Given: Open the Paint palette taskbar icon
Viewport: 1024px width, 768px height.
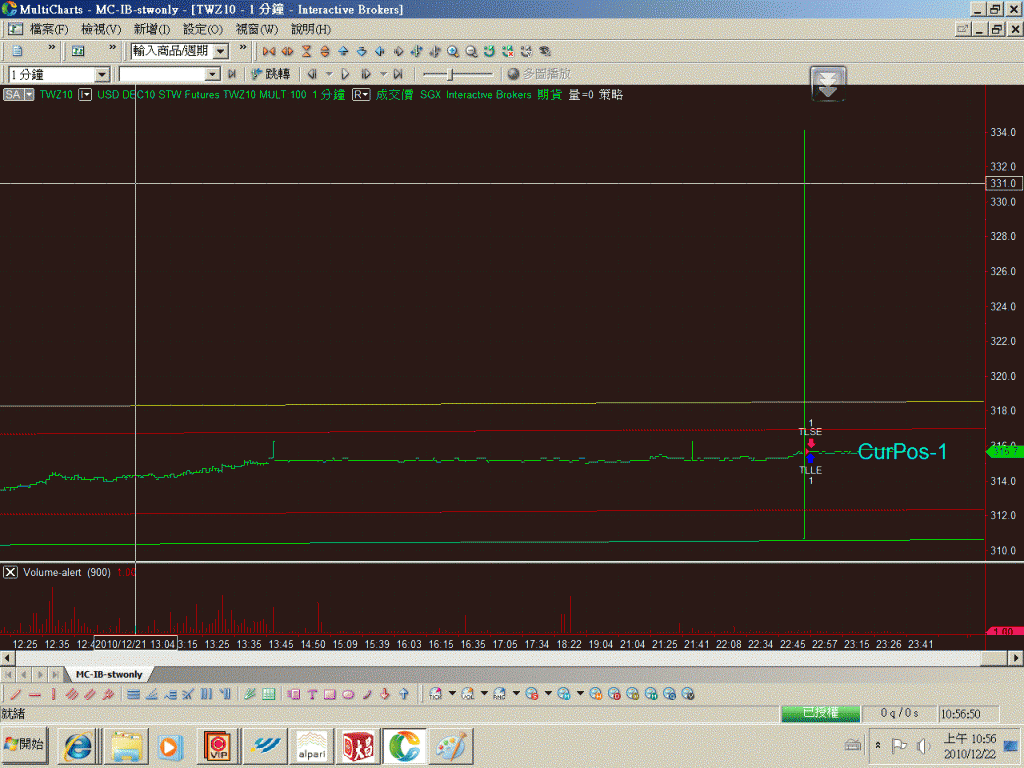Looking at the screenshot, I should click(x=451, y=746).
